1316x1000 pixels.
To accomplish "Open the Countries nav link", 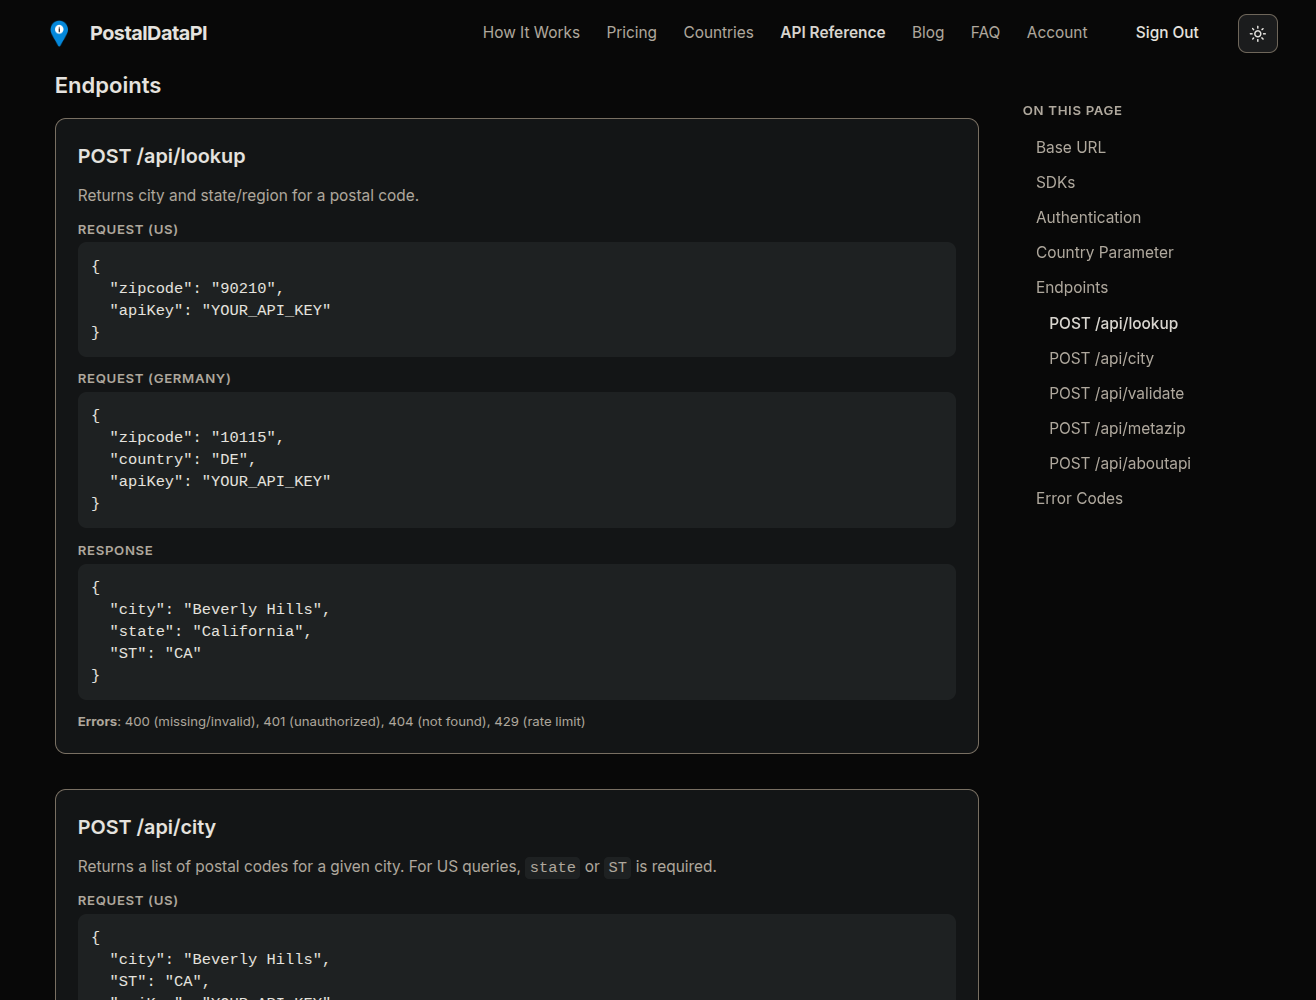I will pos(718,32).
